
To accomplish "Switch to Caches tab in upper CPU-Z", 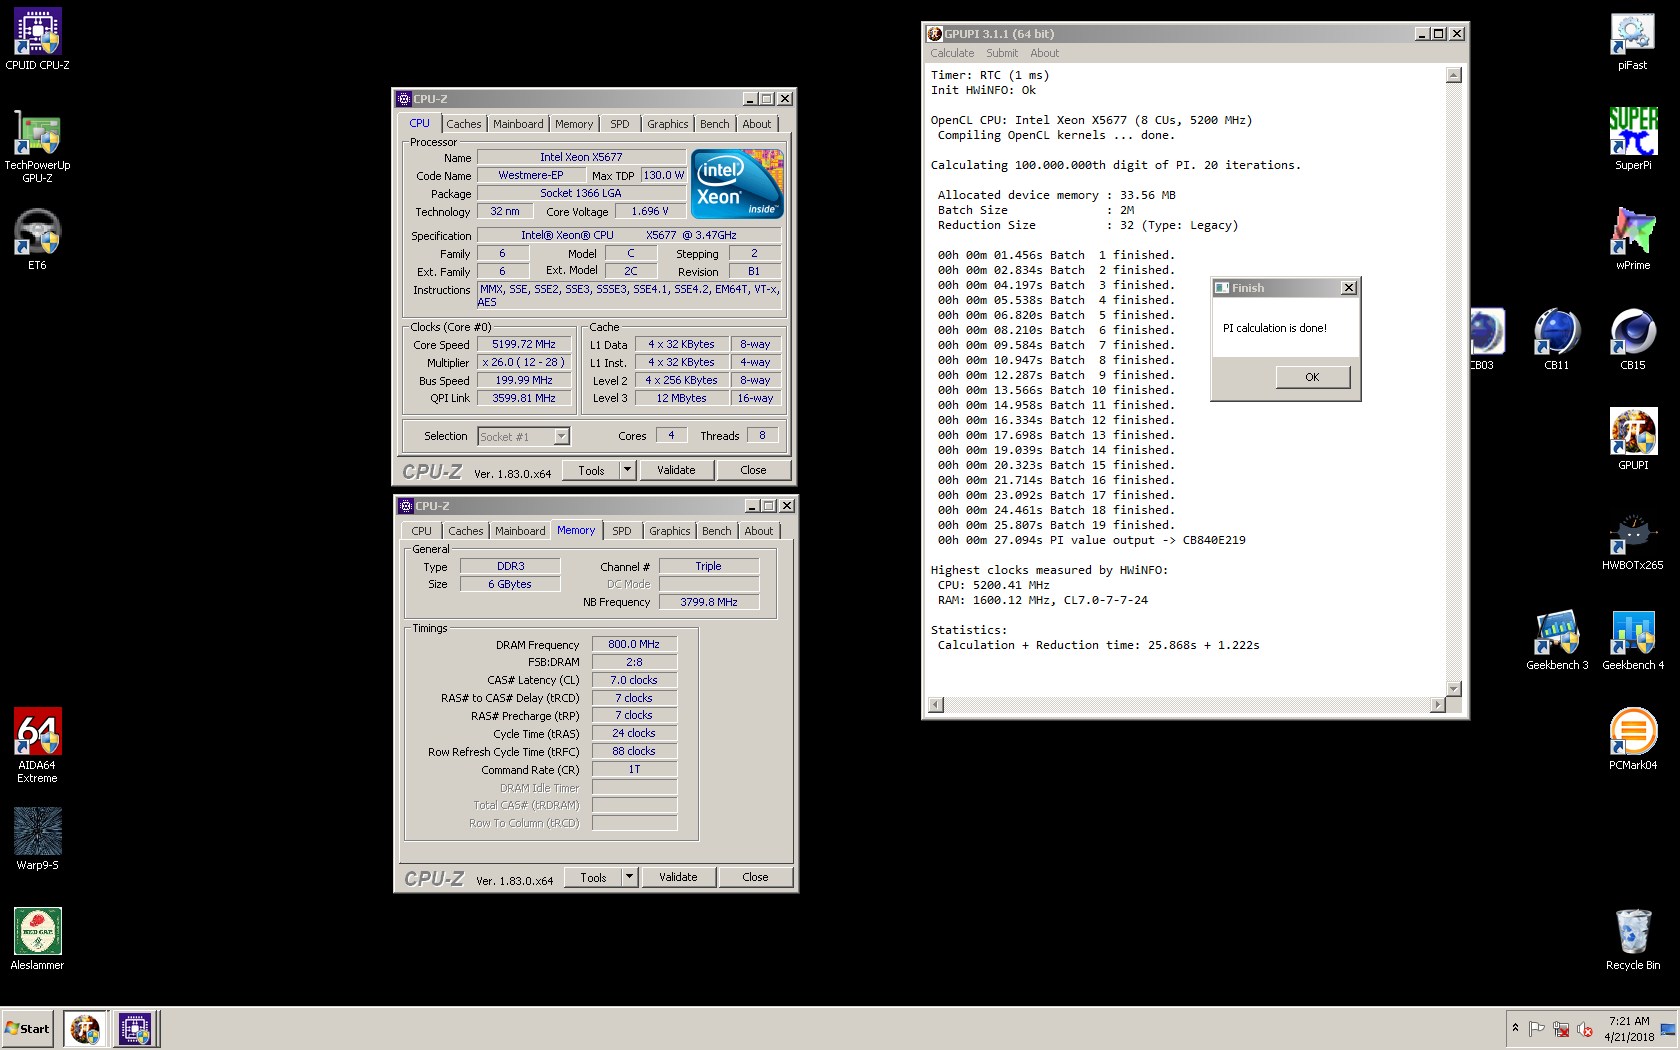I will 464,124.
